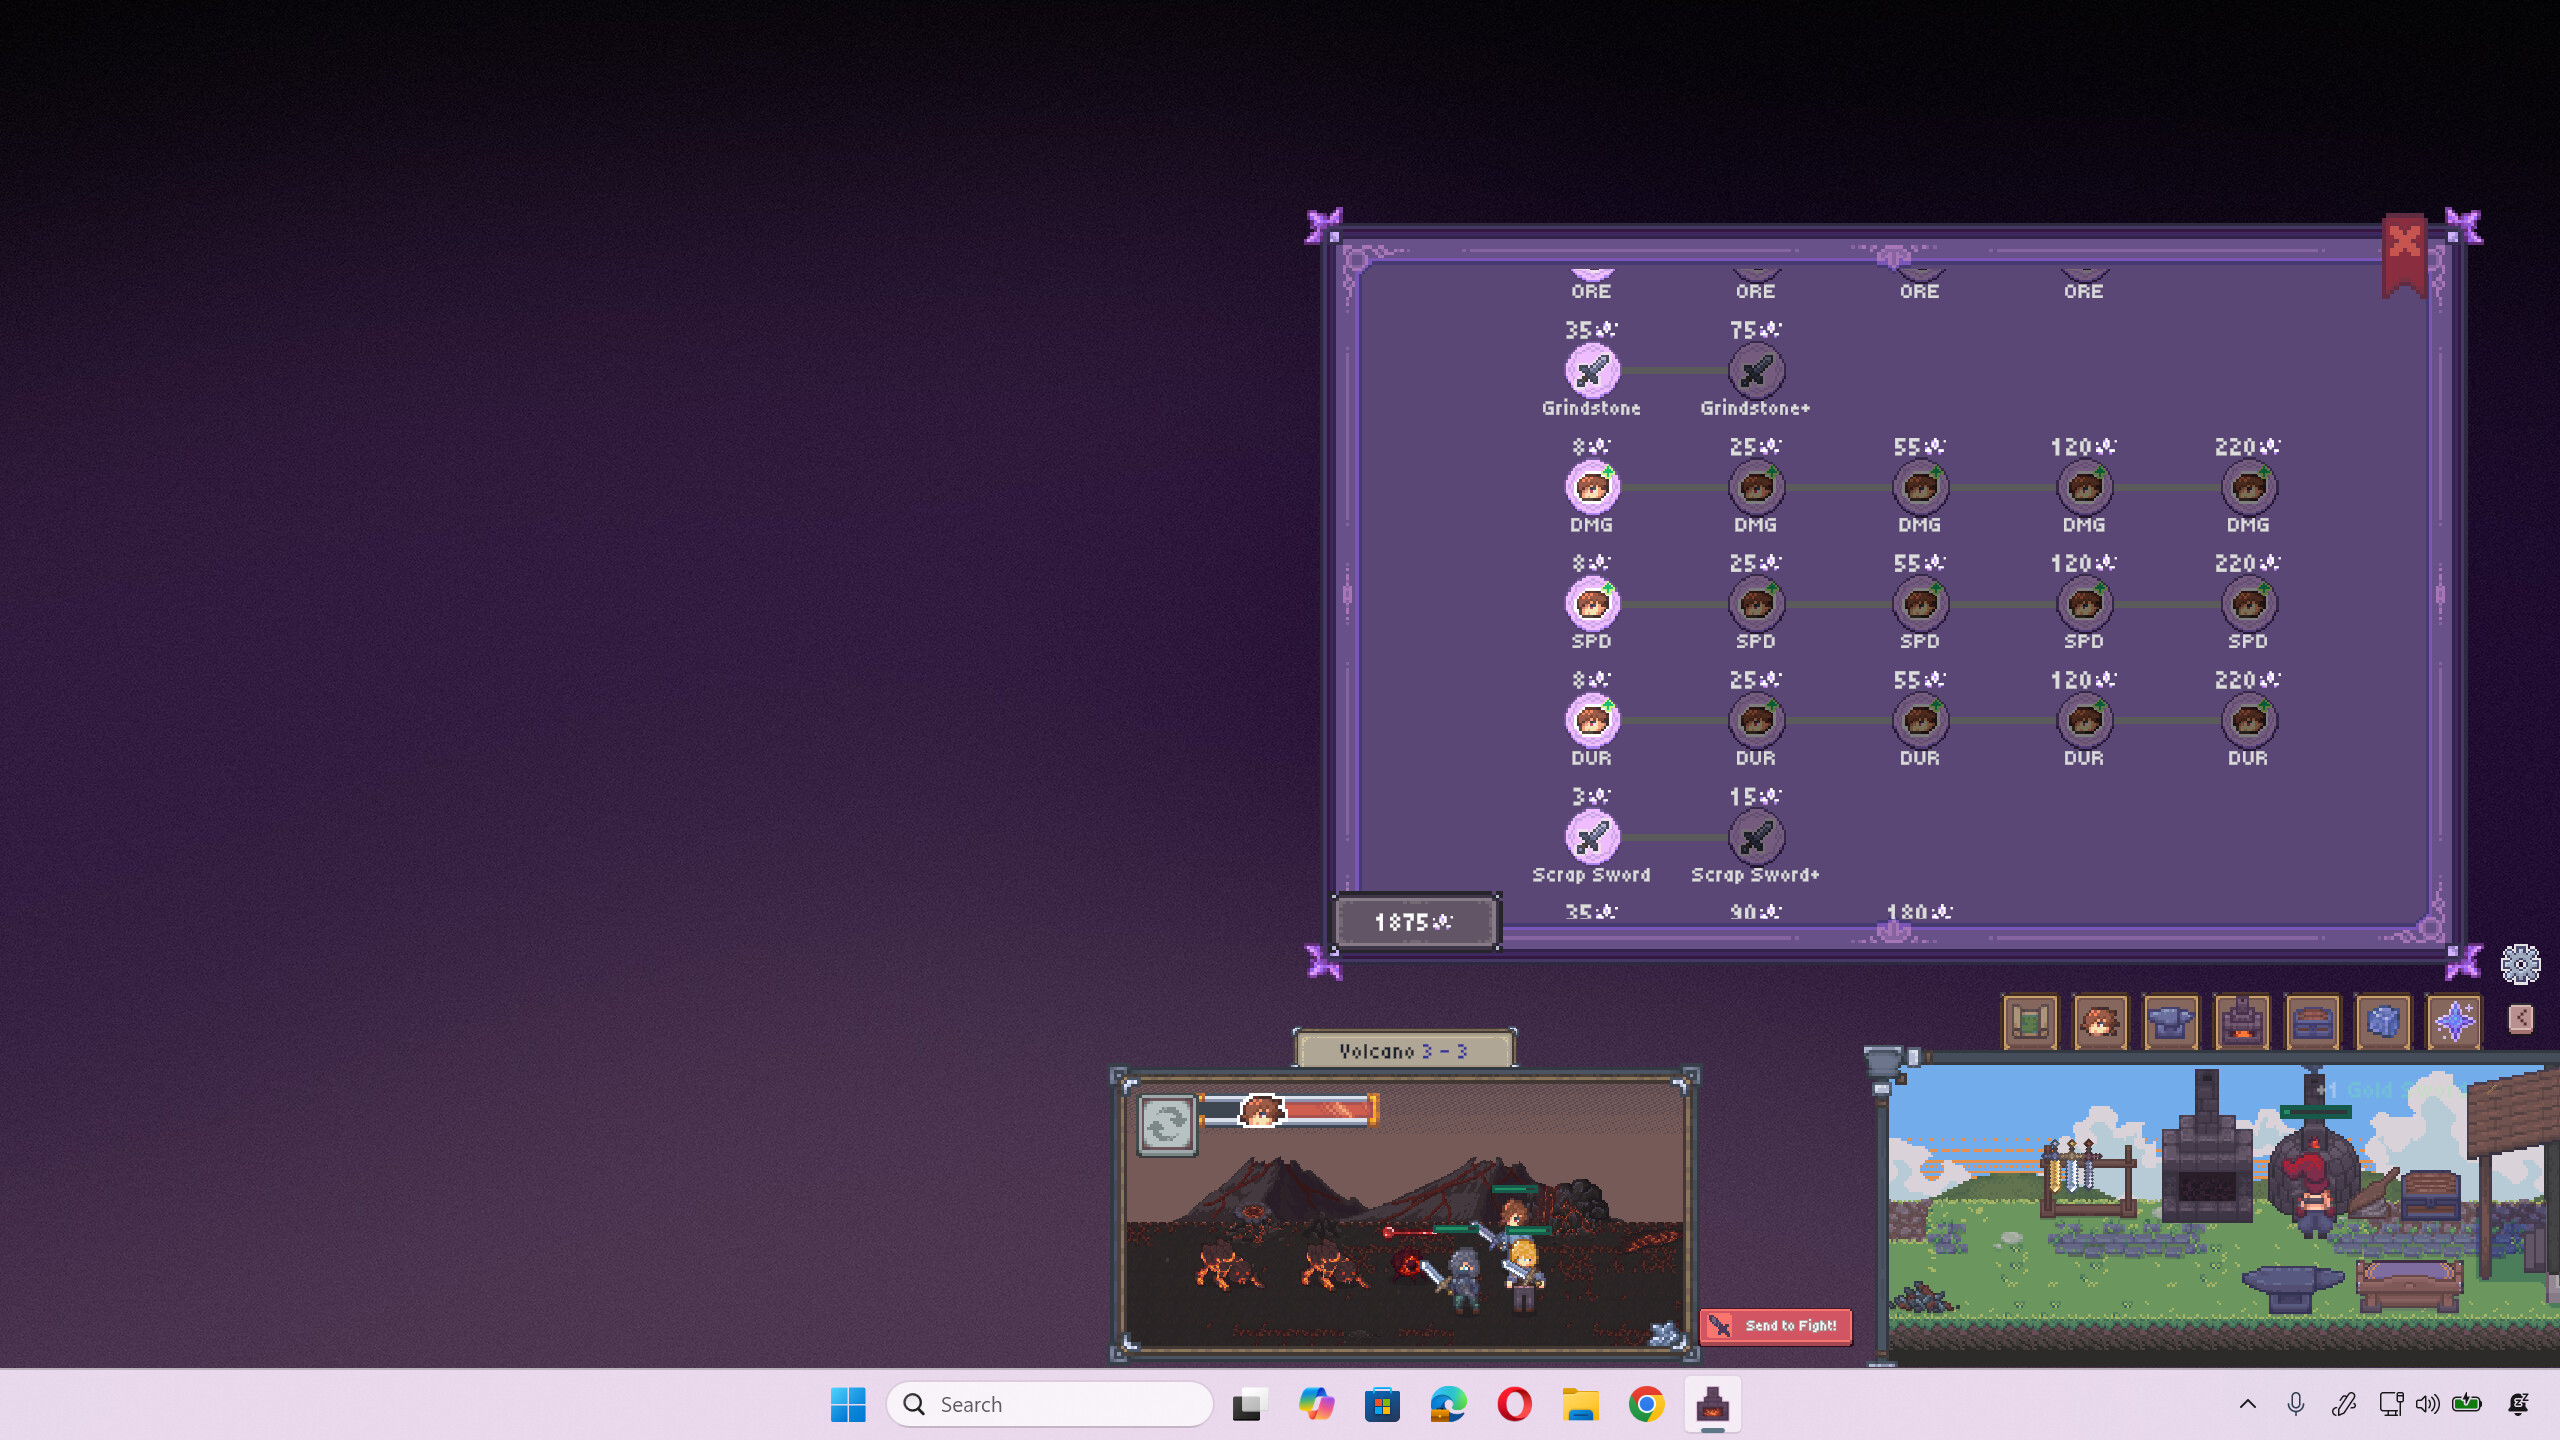The width and height of the screenshot is (2560, 1440).
Task: Open the storage chest menu
Action: pos(2313,1021)
